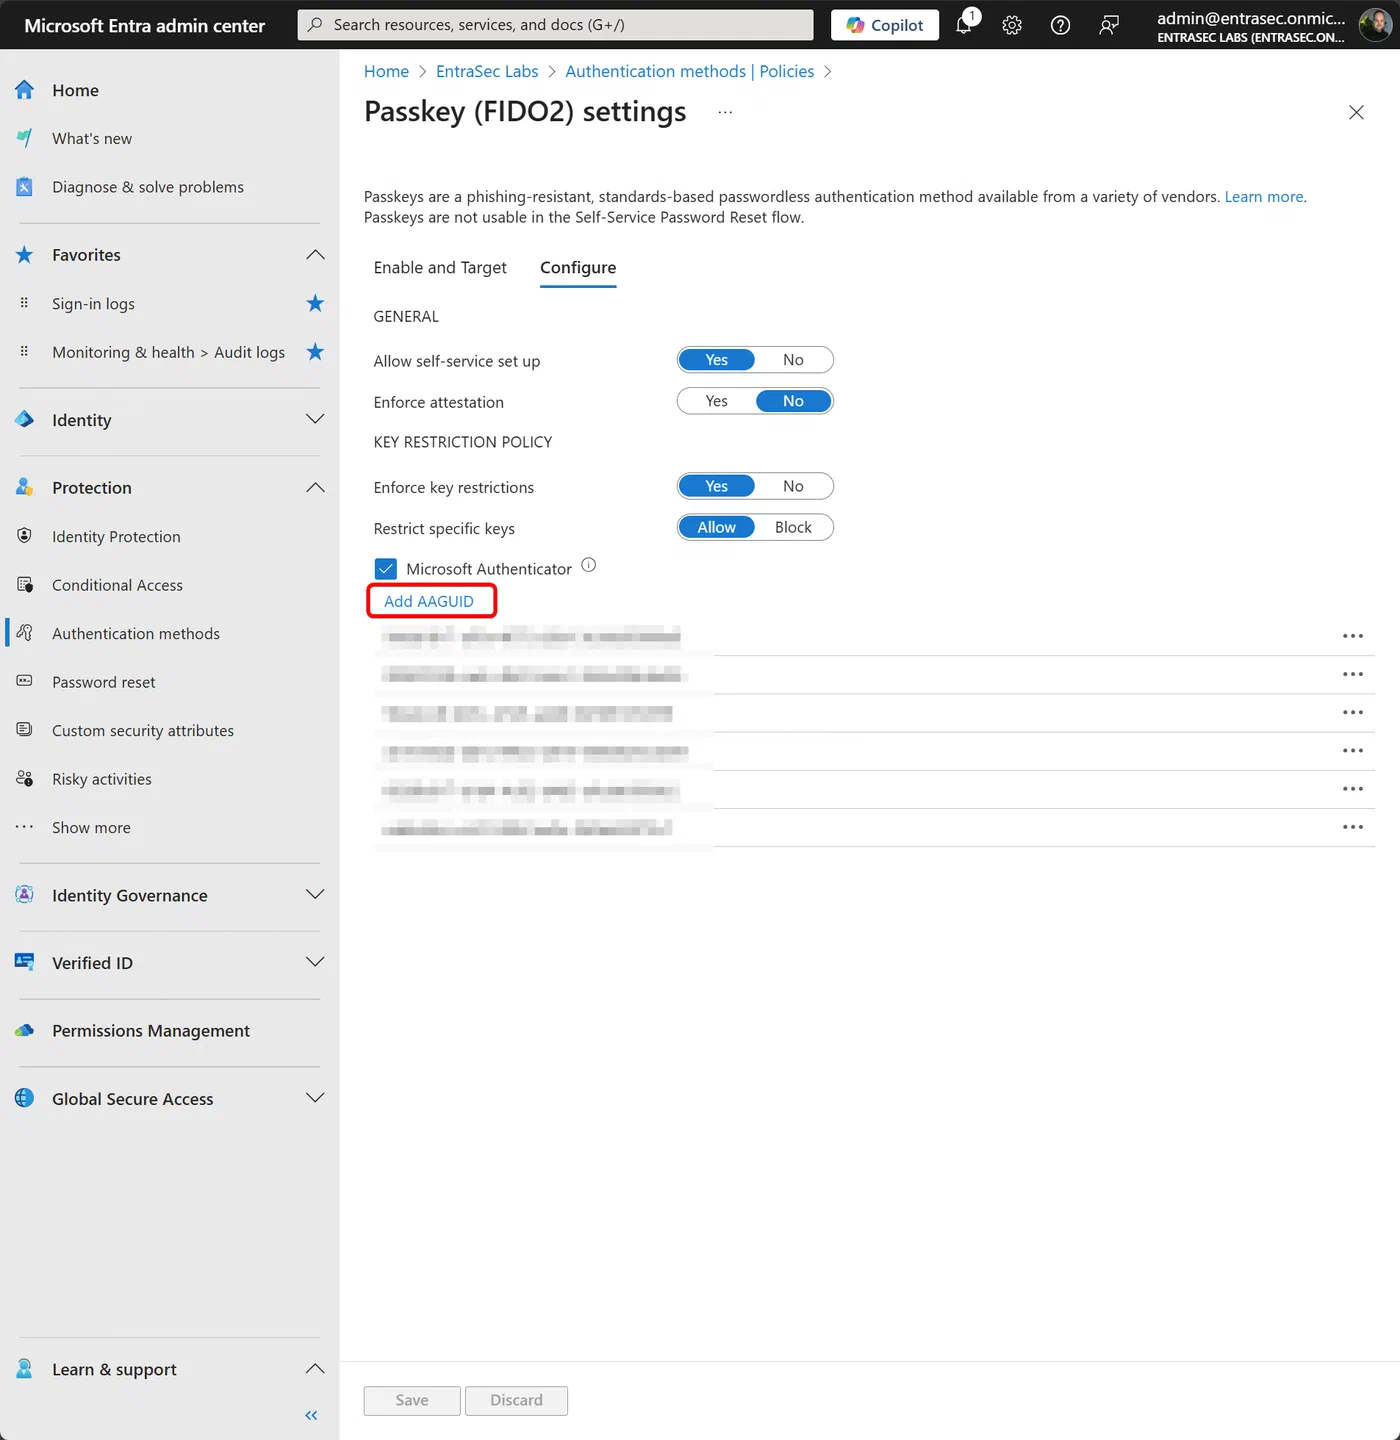Click Diagnose & solve problems icon
Image resolution: width=1400 pixels, height=1440 pixels.
click(x=25, y=187)
